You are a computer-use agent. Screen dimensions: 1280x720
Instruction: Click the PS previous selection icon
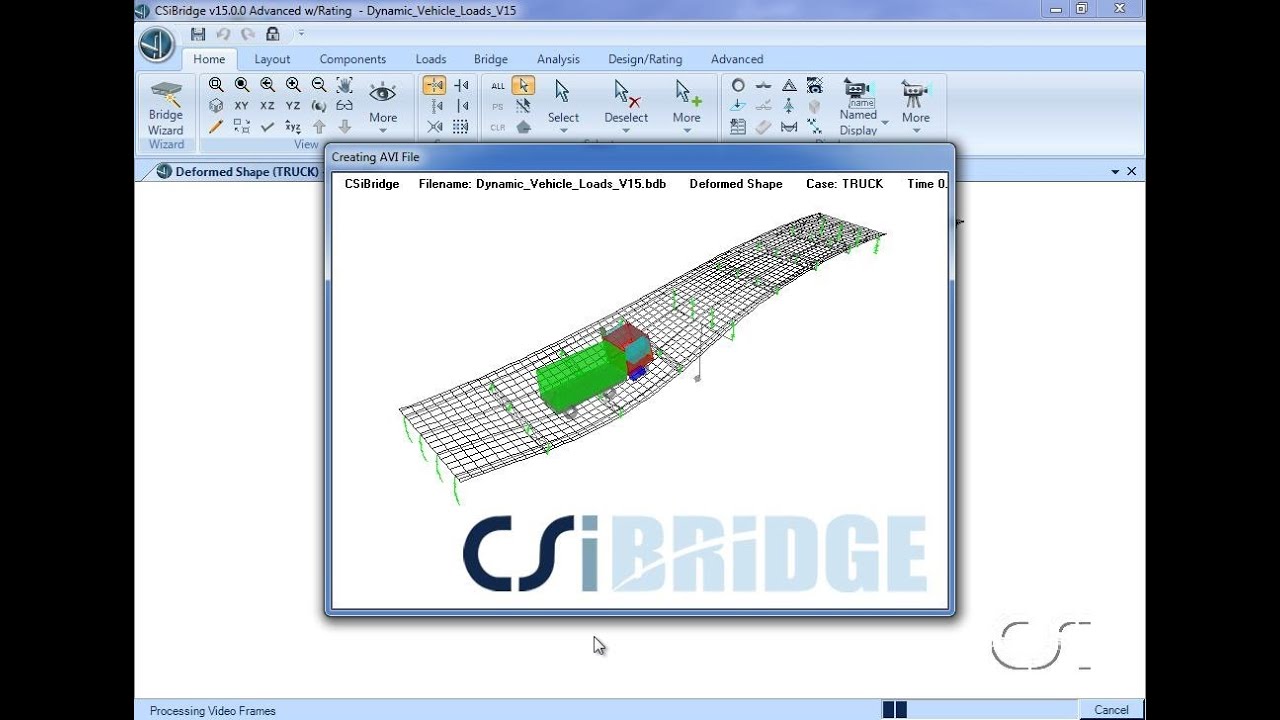coord(498,106)
